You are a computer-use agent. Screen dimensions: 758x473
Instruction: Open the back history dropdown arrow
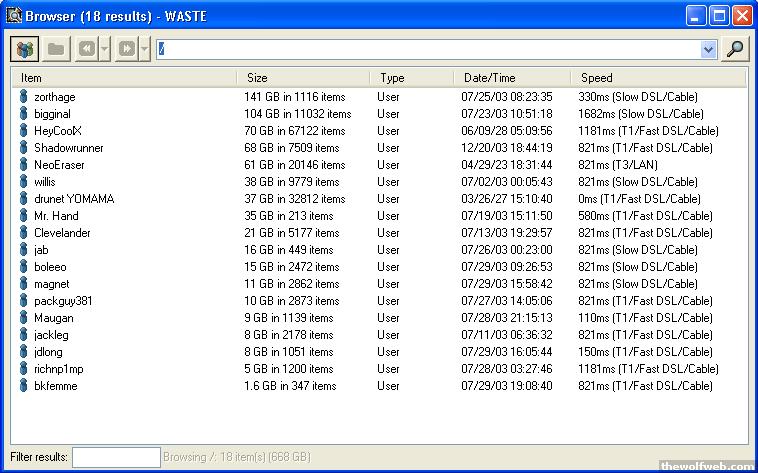[105, 49]
